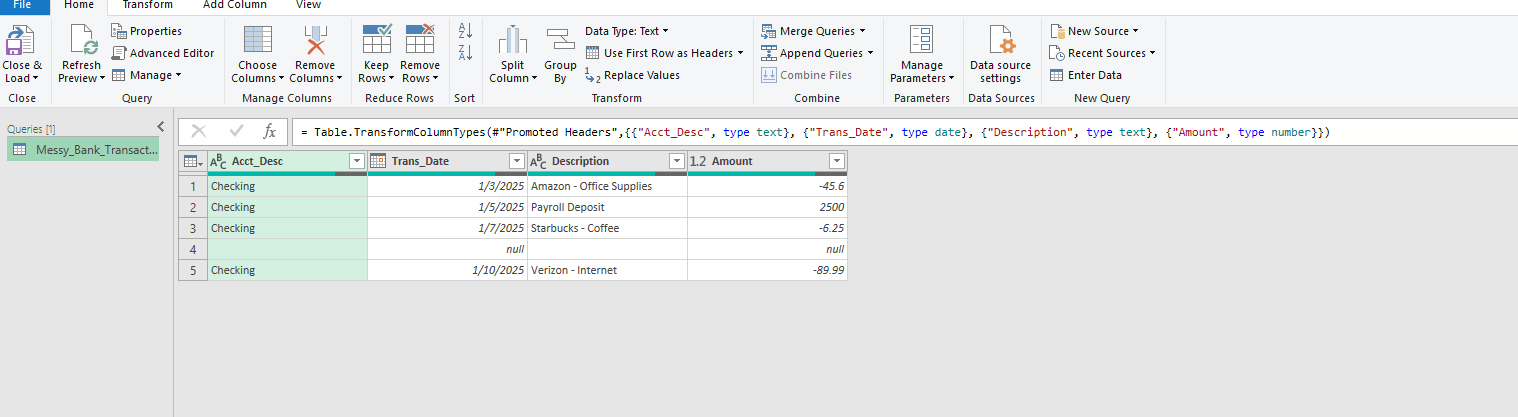
Task: Click the Amount number type icon
Action: pyautogui.click(x=698, y=161)
